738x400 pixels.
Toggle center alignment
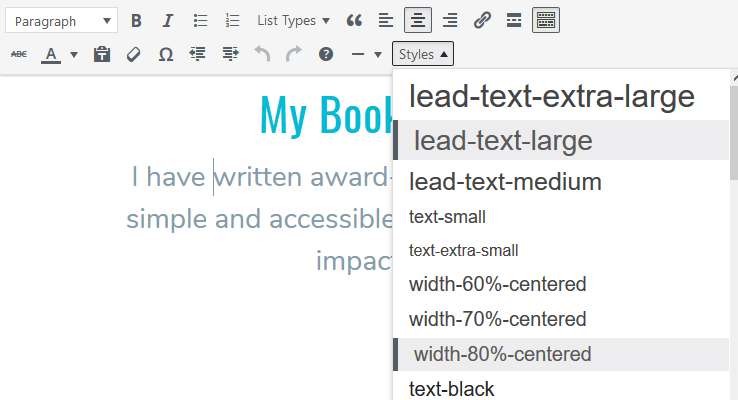point(418,20)
